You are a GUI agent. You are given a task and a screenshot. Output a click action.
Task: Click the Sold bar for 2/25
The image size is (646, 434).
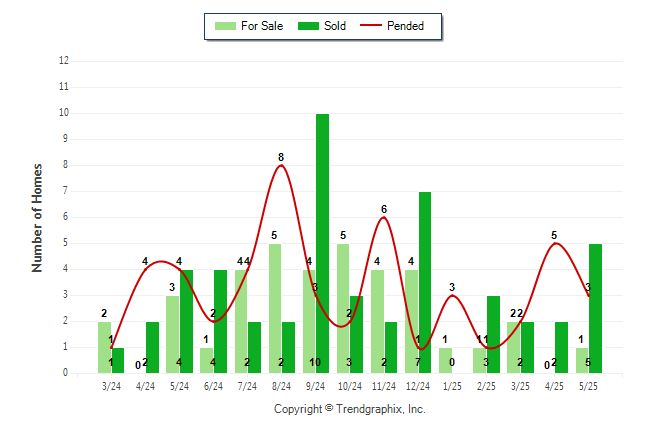[x=493, y=334]
